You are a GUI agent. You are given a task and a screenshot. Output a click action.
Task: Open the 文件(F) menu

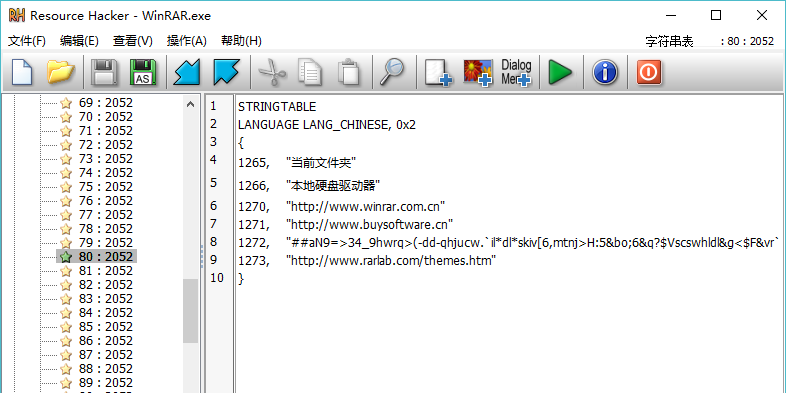click(x=27, y=41)
